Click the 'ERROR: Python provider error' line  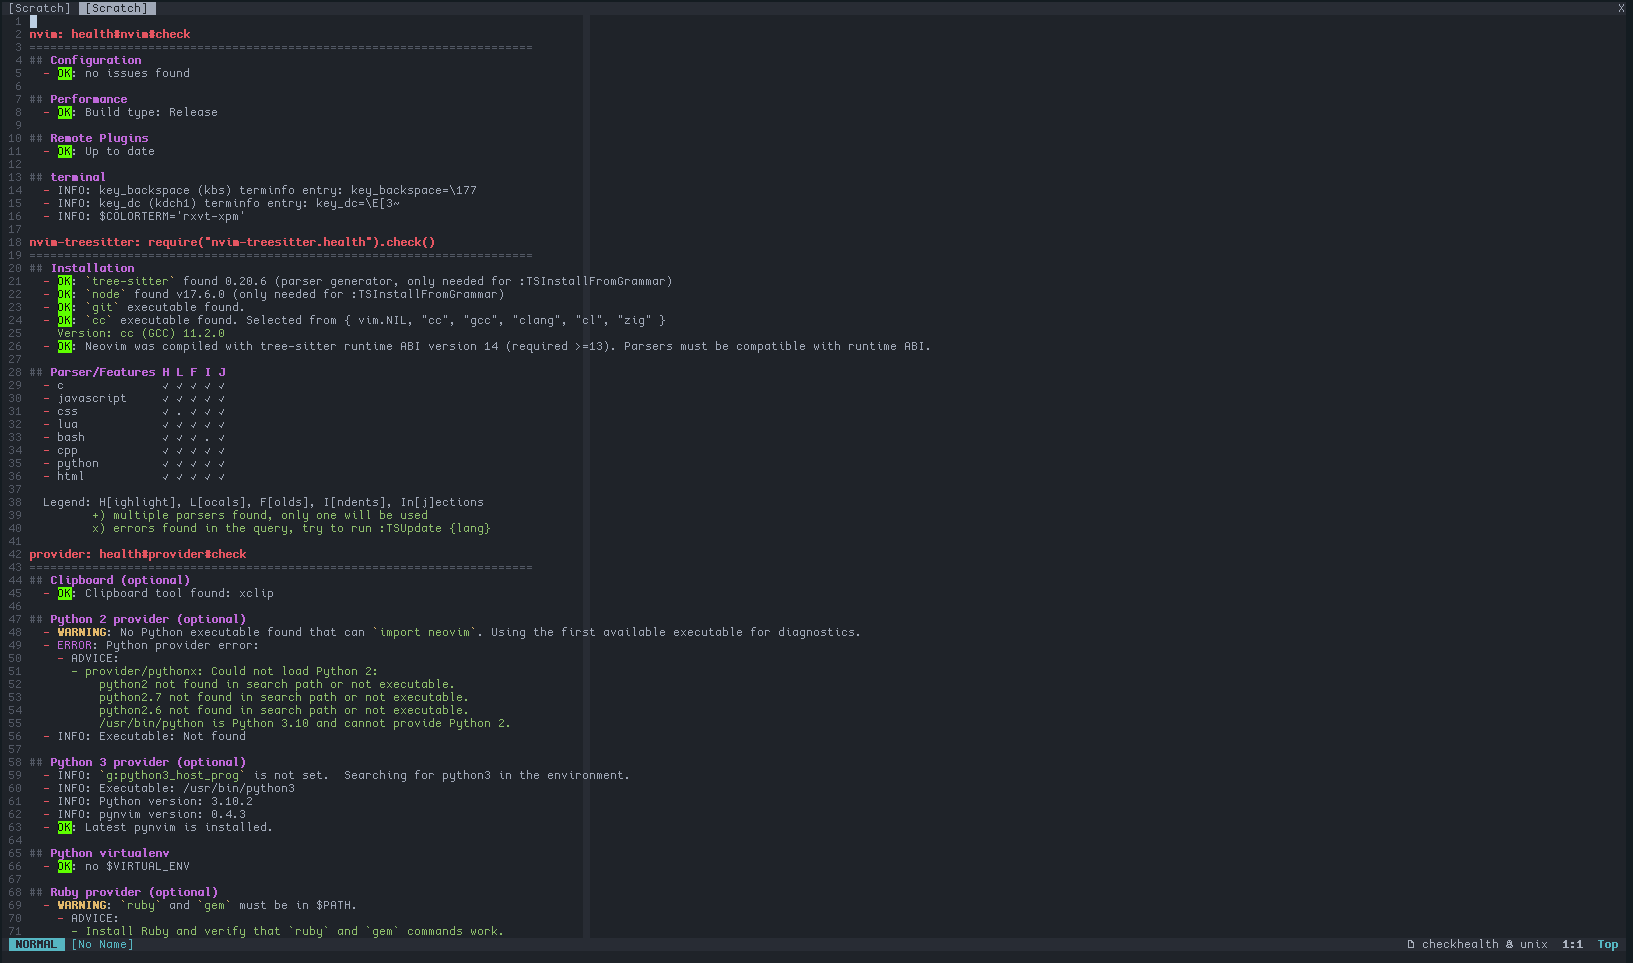(x=151, y=645)
